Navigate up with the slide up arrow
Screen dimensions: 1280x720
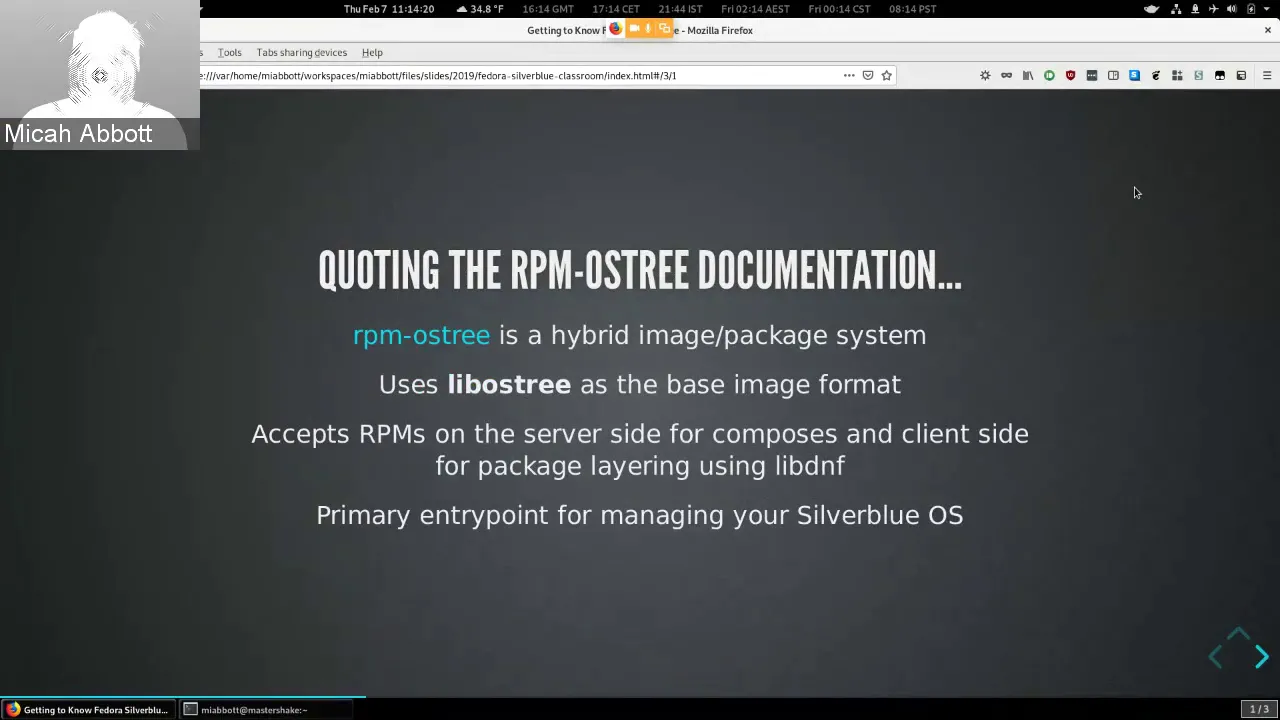click(x=1238, y=634)
